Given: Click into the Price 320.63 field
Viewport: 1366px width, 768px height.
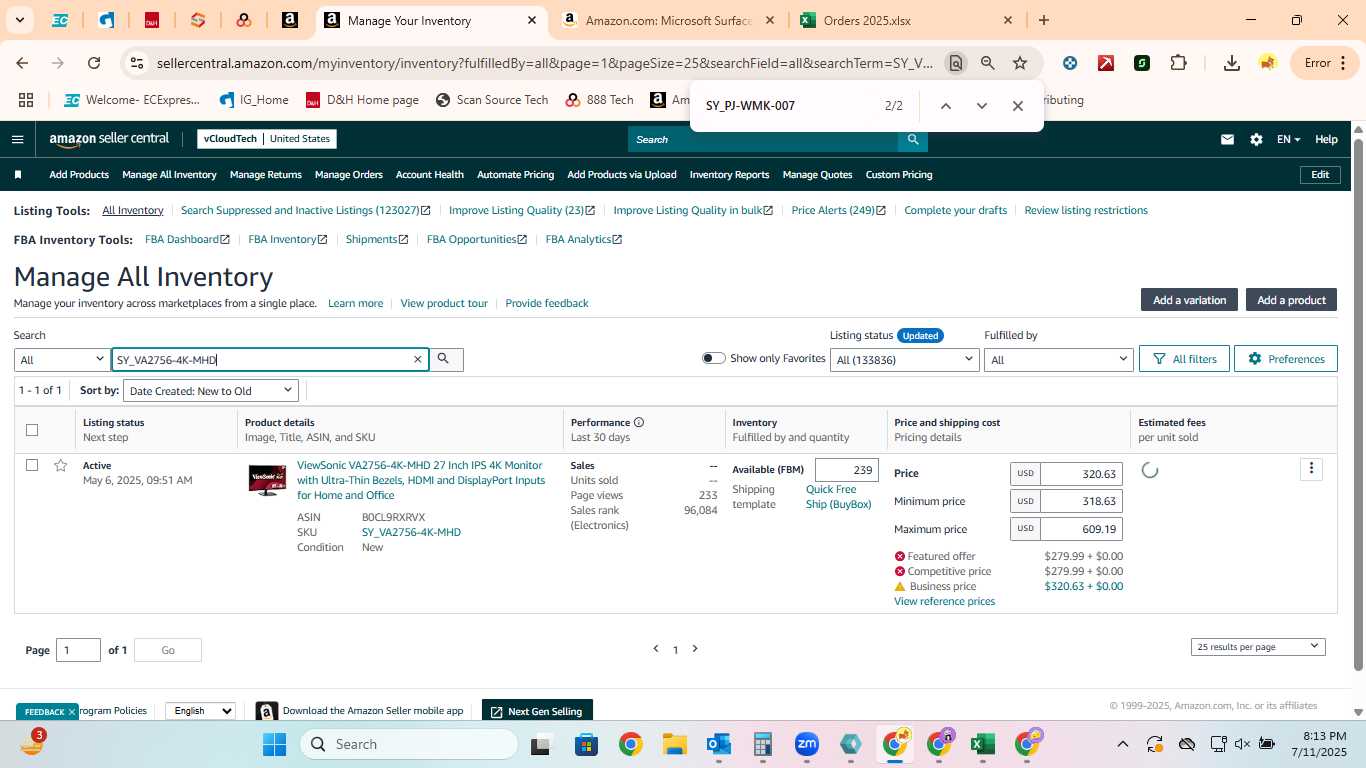Looking at the screenshot, I should (1081, 473).
